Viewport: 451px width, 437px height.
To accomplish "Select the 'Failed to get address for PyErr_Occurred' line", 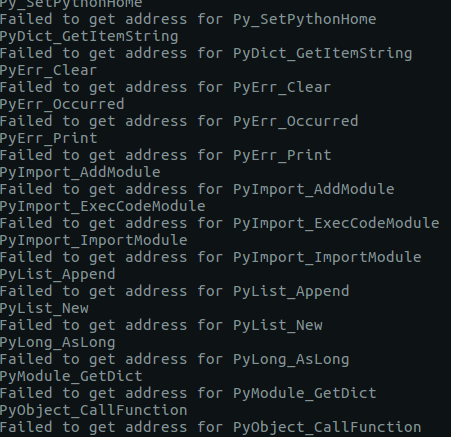I will 179,121.
